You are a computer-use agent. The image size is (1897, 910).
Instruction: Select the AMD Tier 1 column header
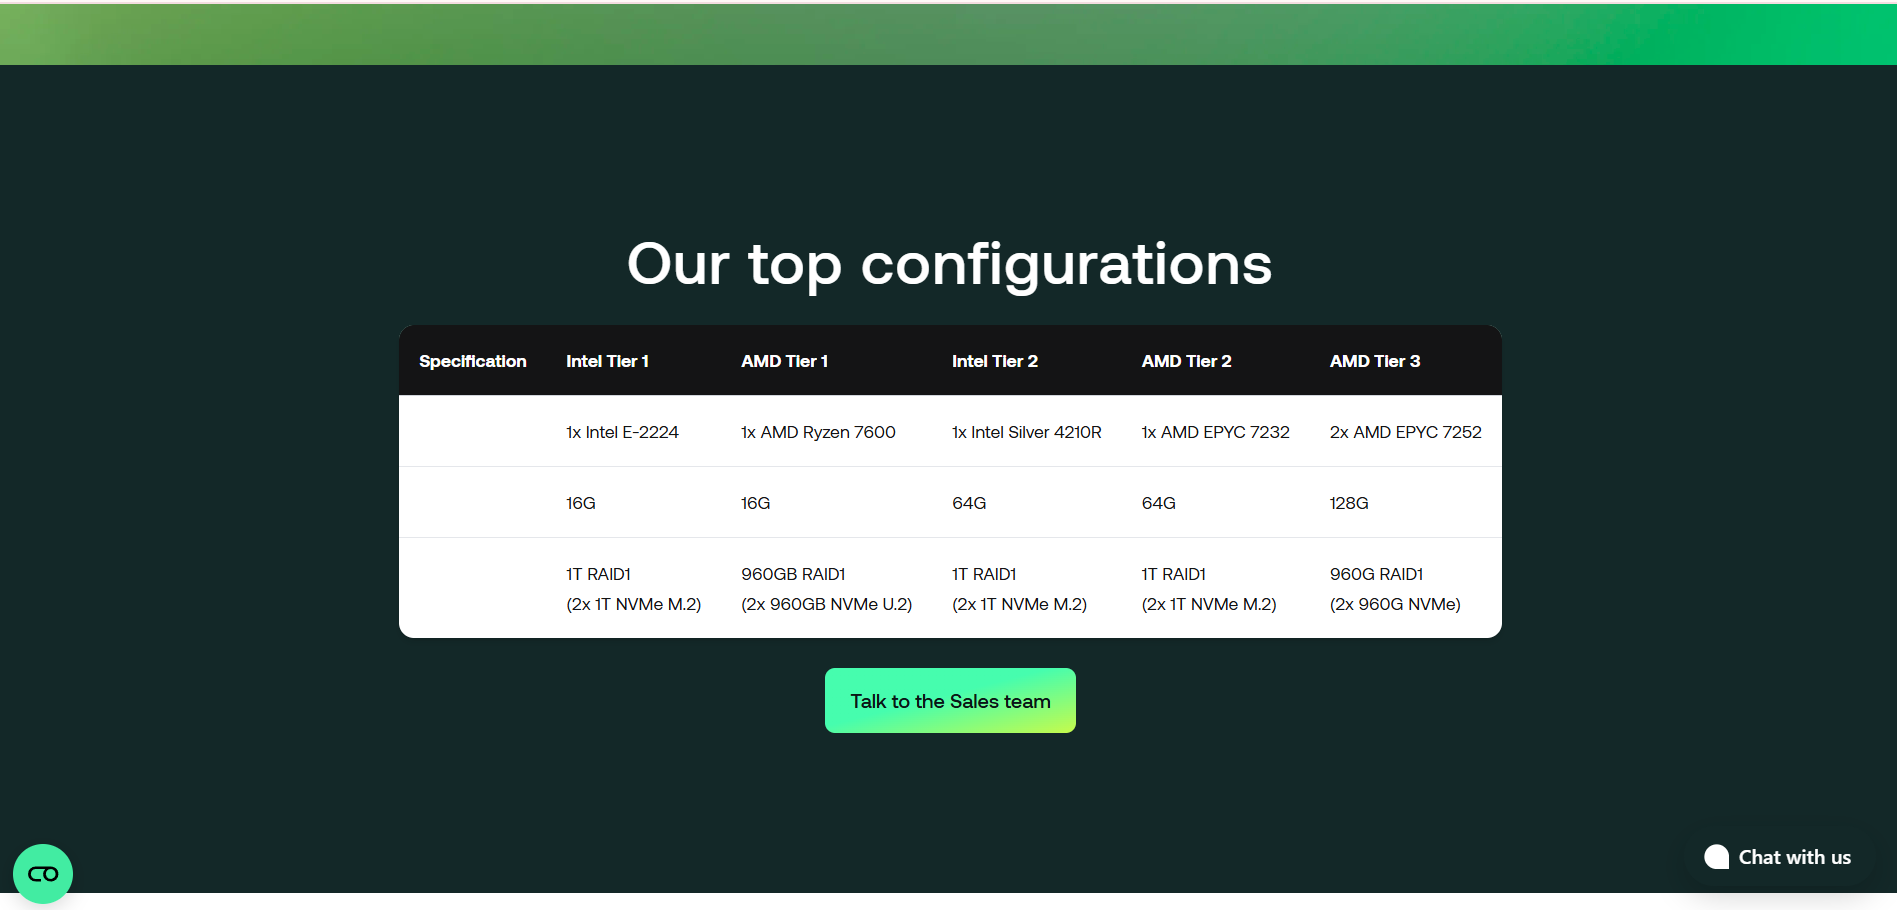click(784, 361)
